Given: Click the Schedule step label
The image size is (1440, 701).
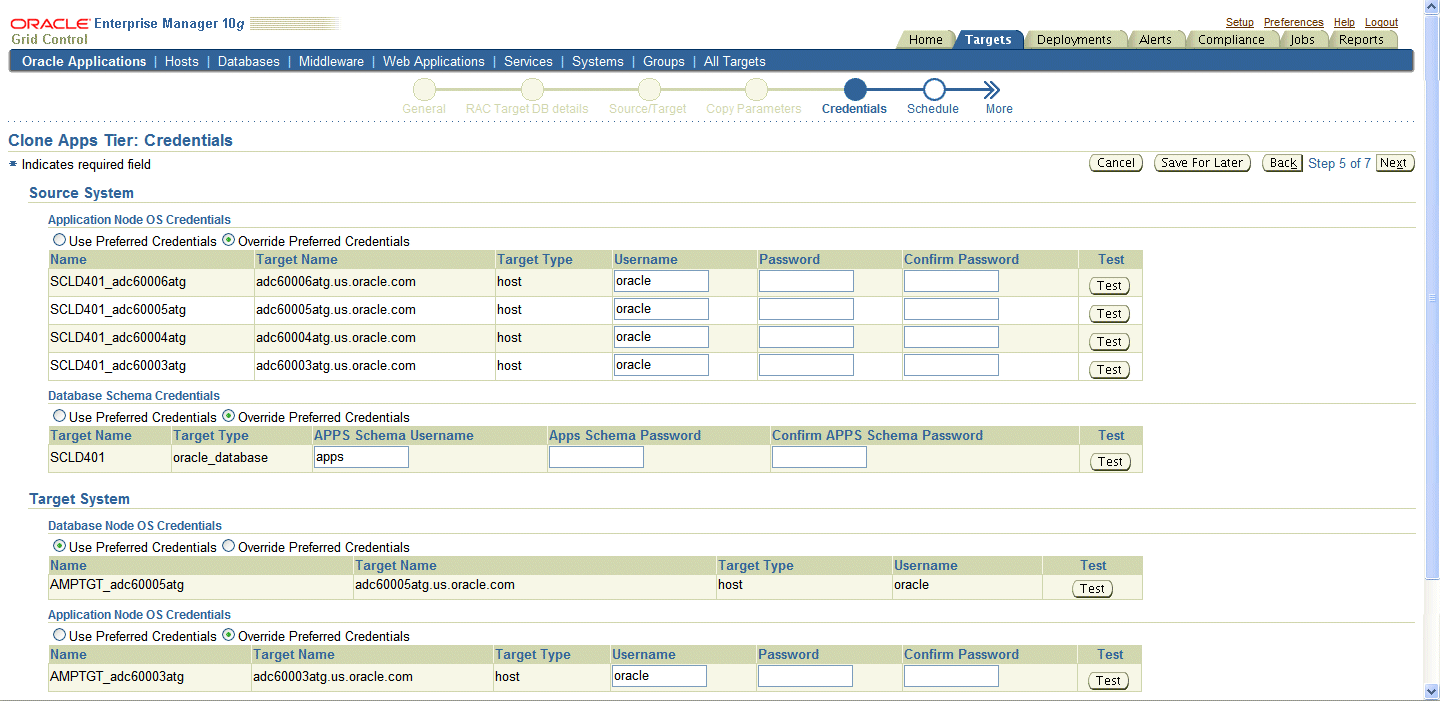Looking at the screenshot, I should [x=932, y=109].
